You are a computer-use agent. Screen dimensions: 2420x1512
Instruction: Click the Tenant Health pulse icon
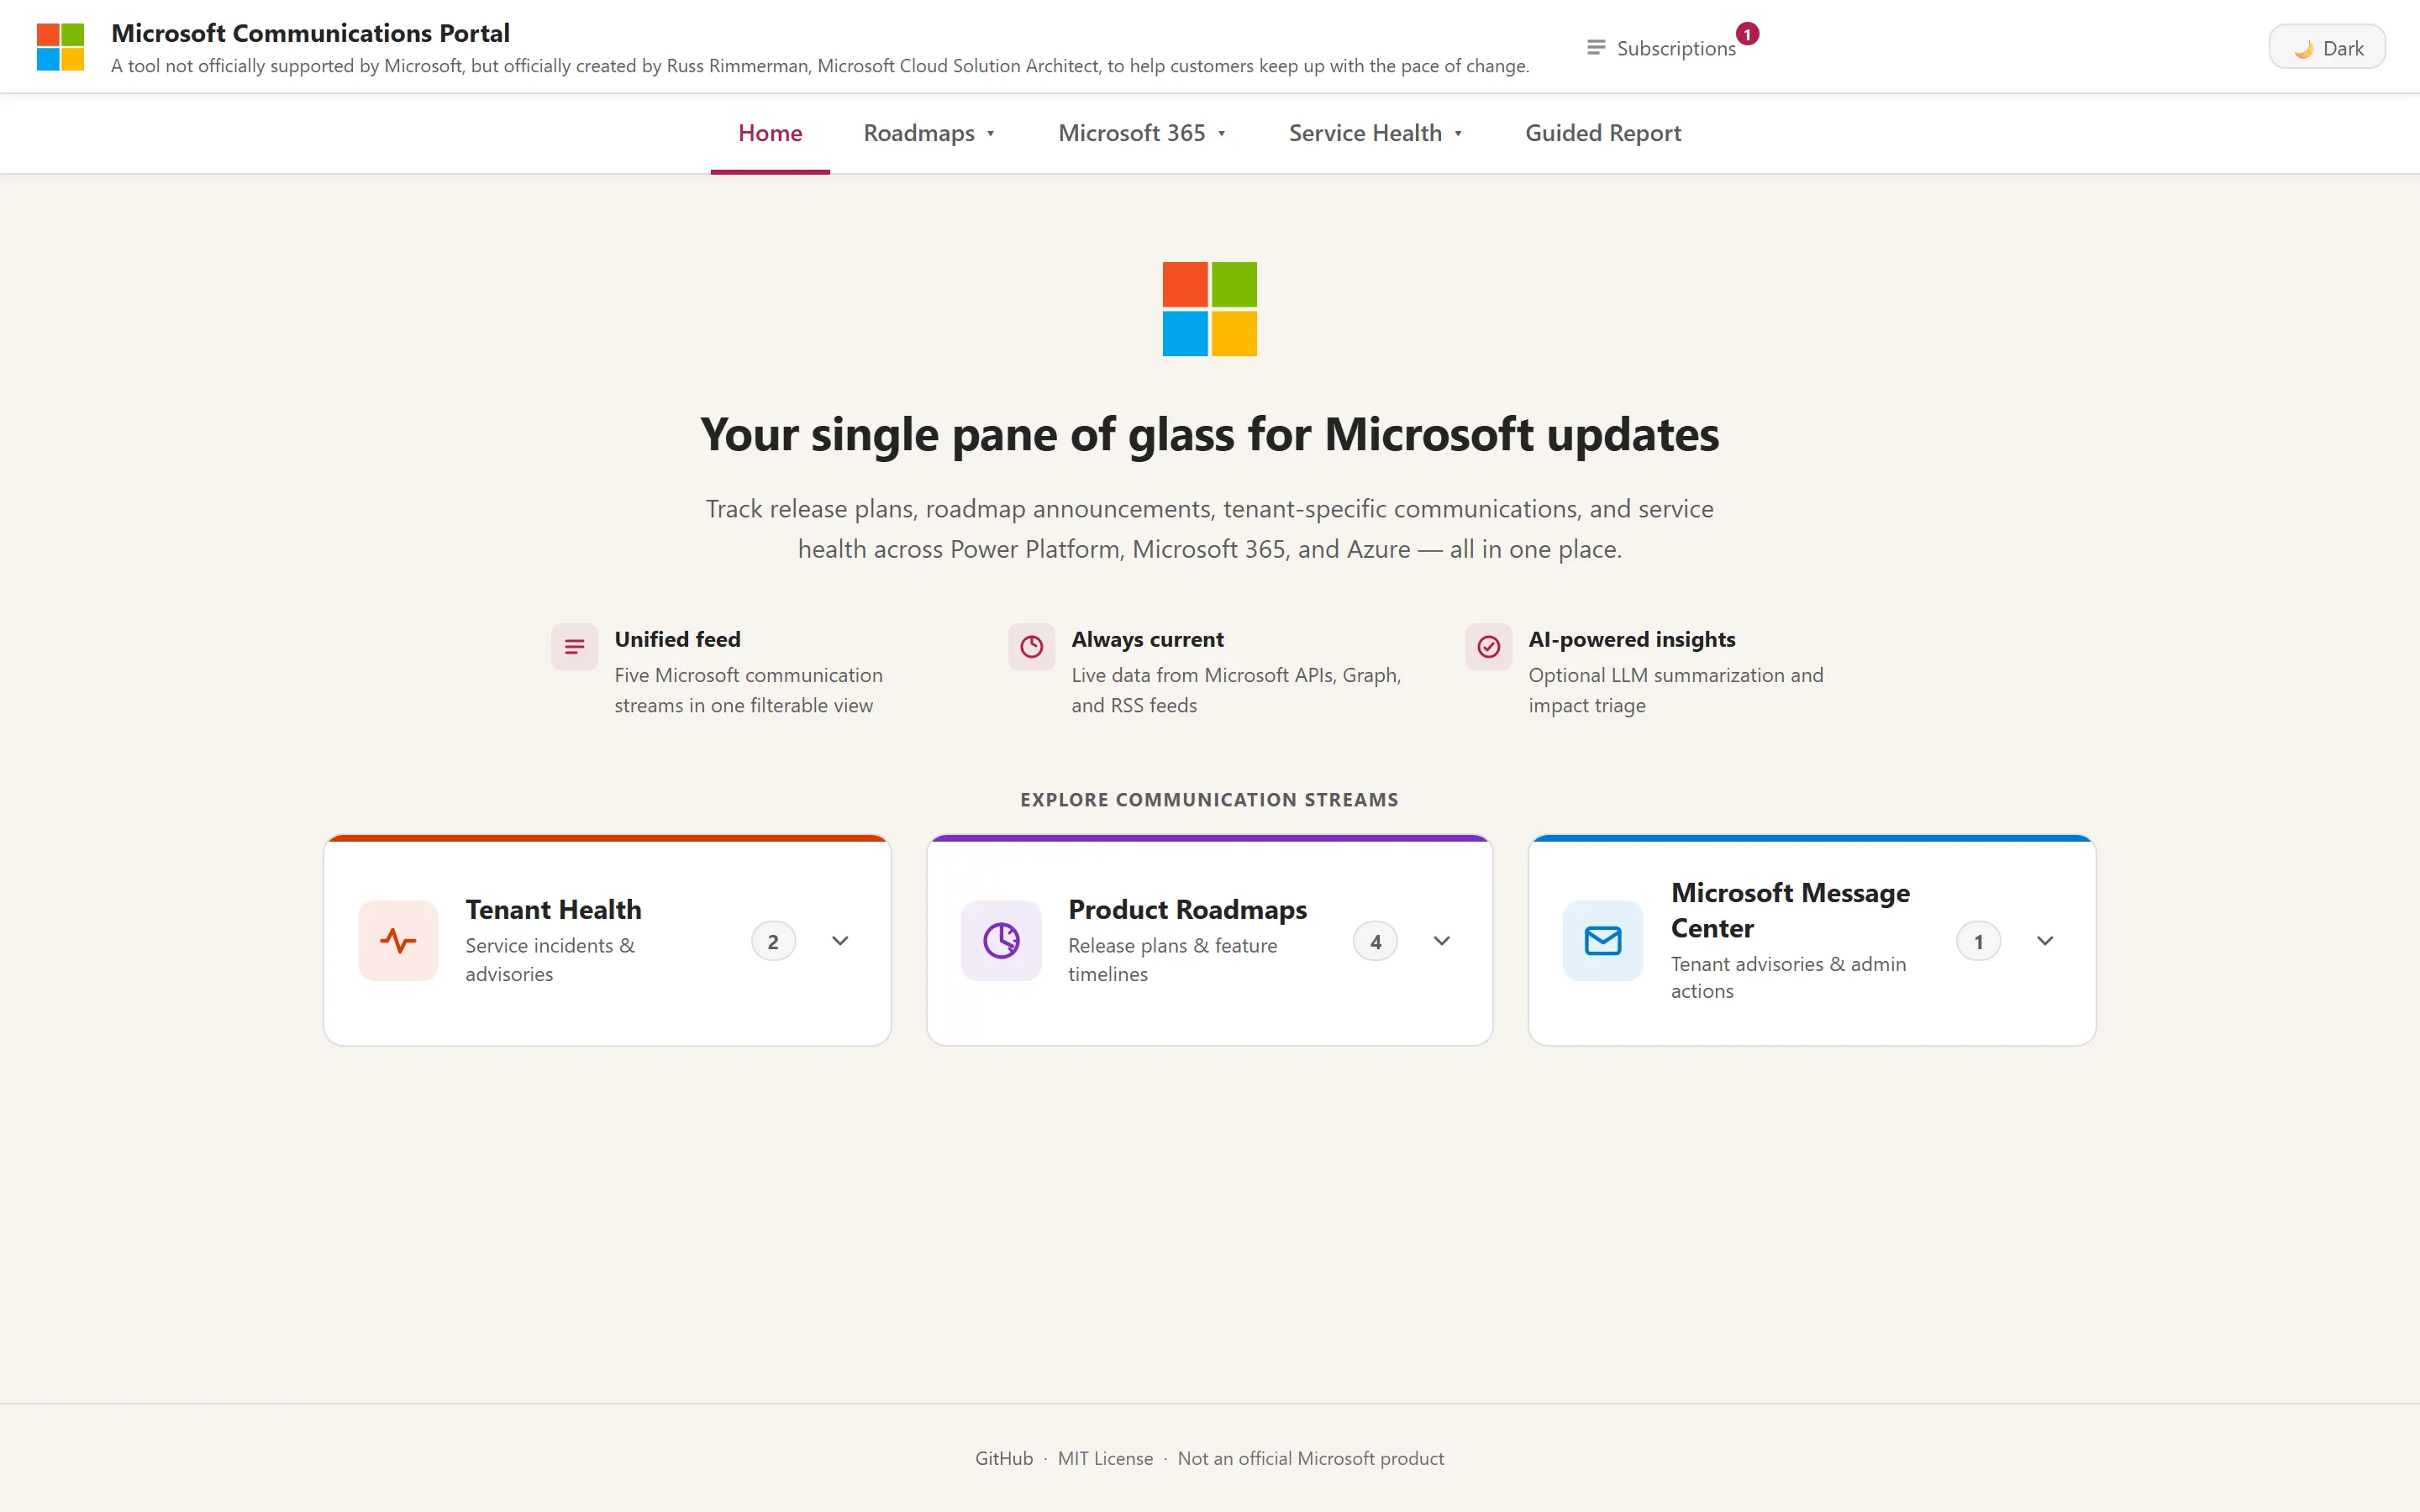tap(398, 941)
